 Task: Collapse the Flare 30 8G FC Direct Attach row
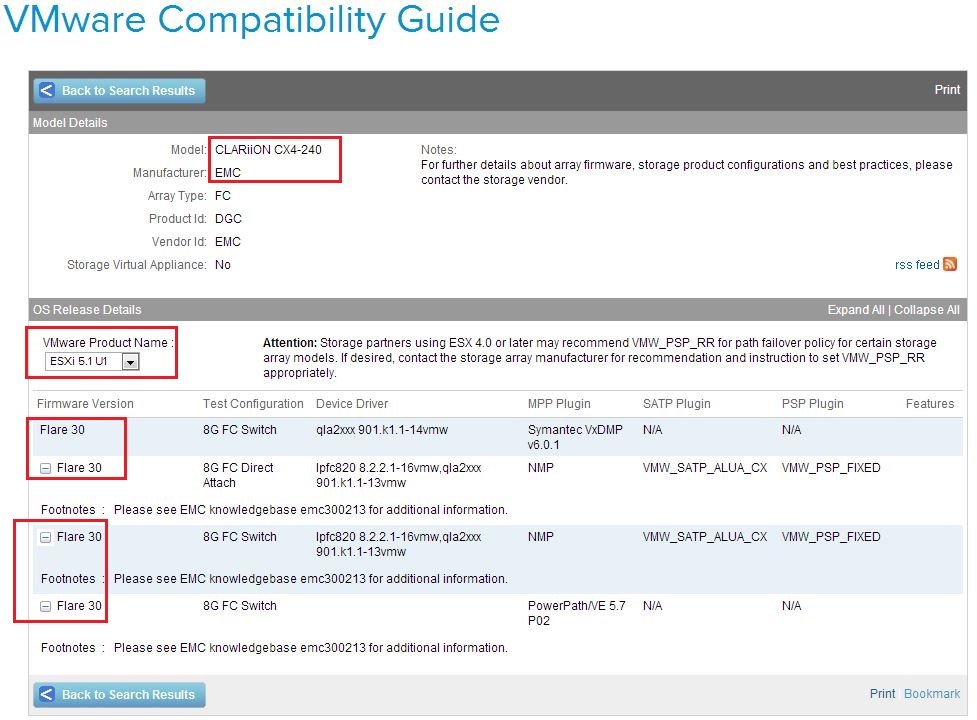pos(45,468)
